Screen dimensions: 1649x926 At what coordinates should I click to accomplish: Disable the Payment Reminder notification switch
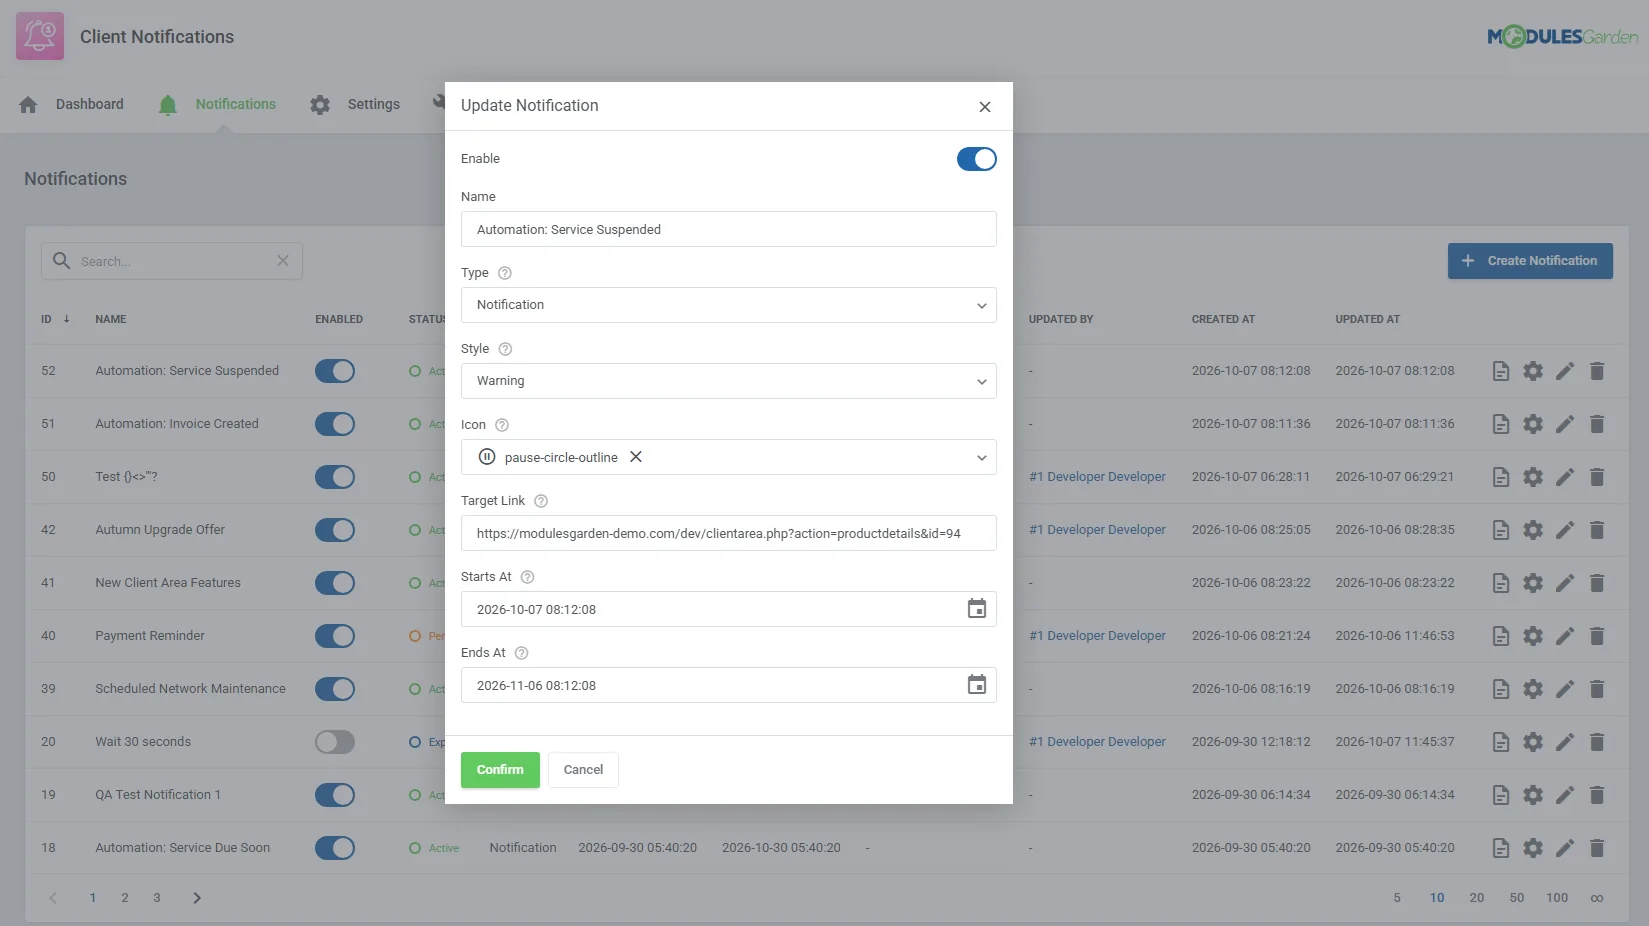pos(335,636)
